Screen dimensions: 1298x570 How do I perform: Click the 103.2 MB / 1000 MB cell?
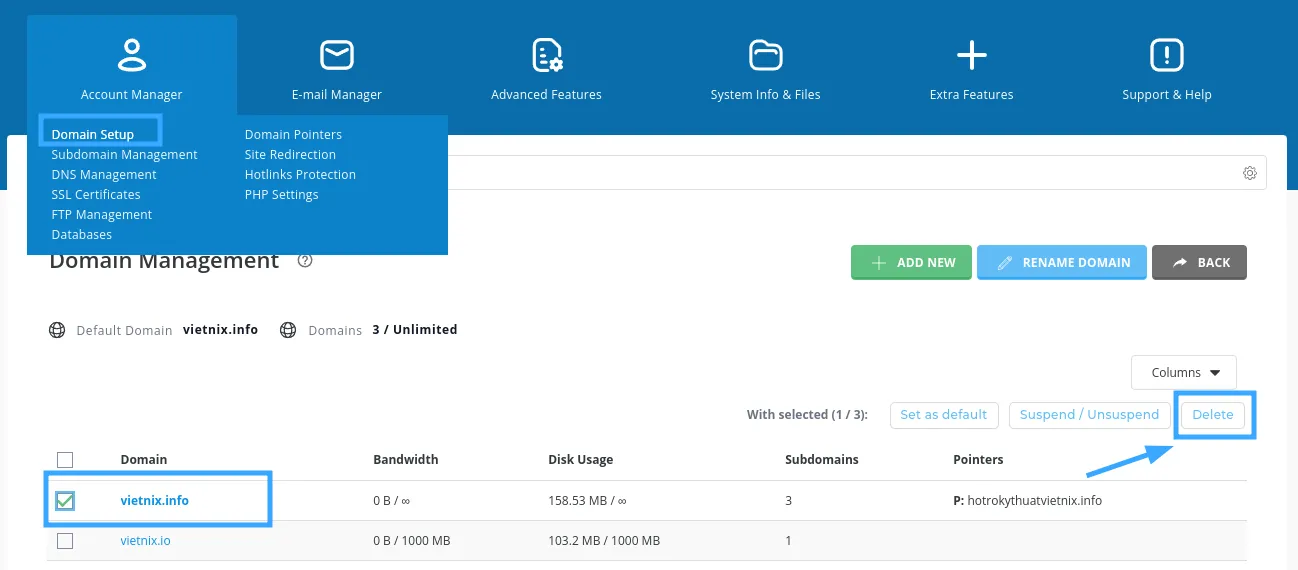(604, 541)
